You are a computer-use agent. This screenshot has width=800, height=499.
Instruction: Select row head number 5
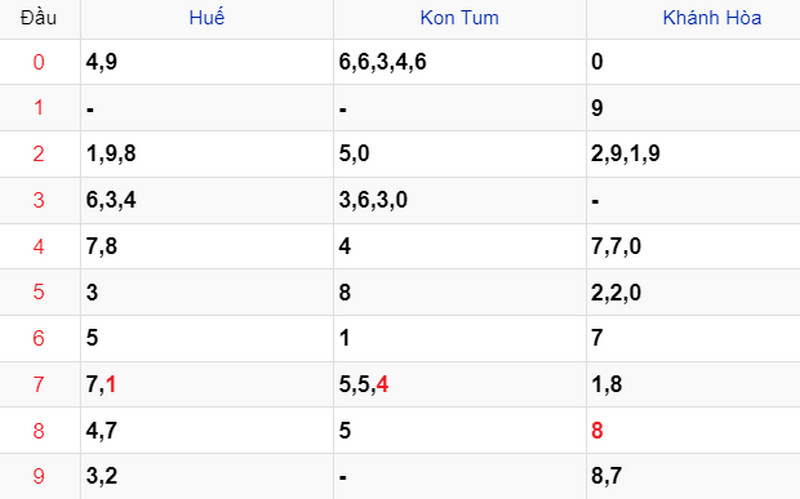coord(39,292)
